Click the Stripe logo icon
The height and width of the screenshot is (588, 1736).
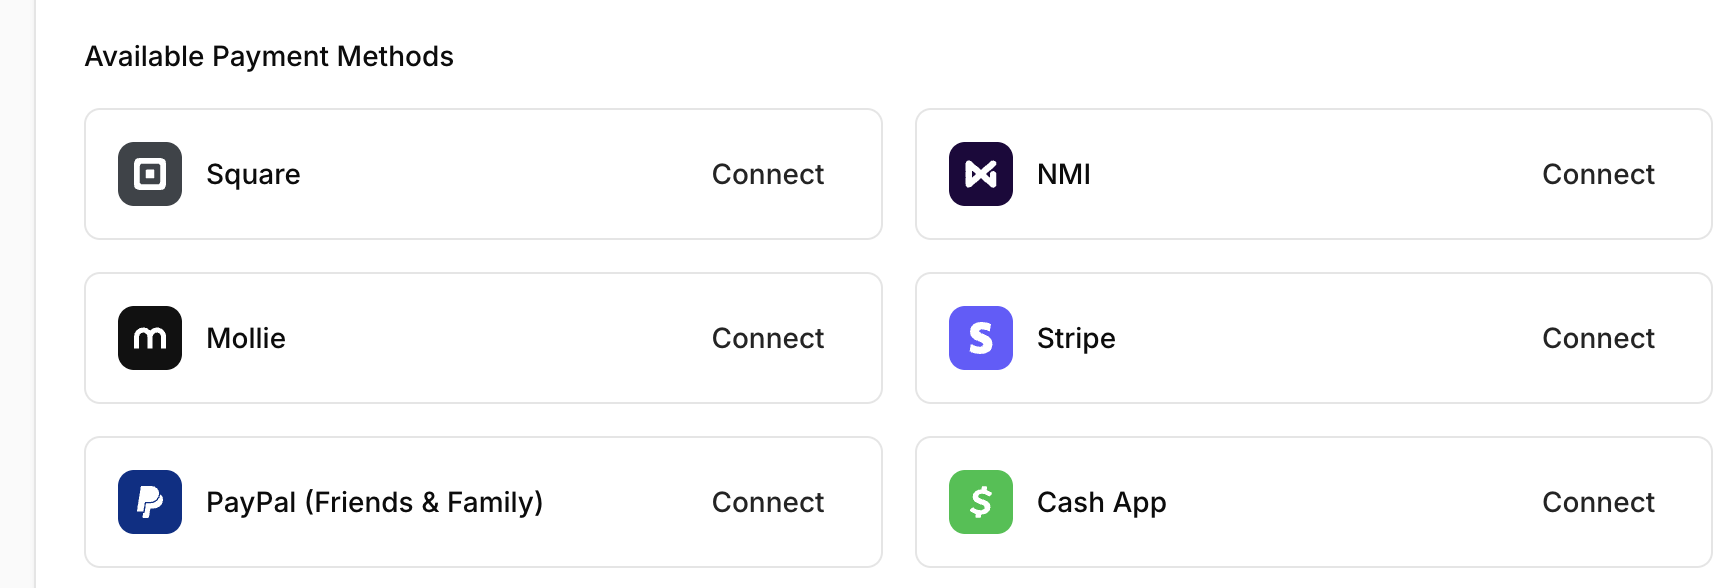980,337
